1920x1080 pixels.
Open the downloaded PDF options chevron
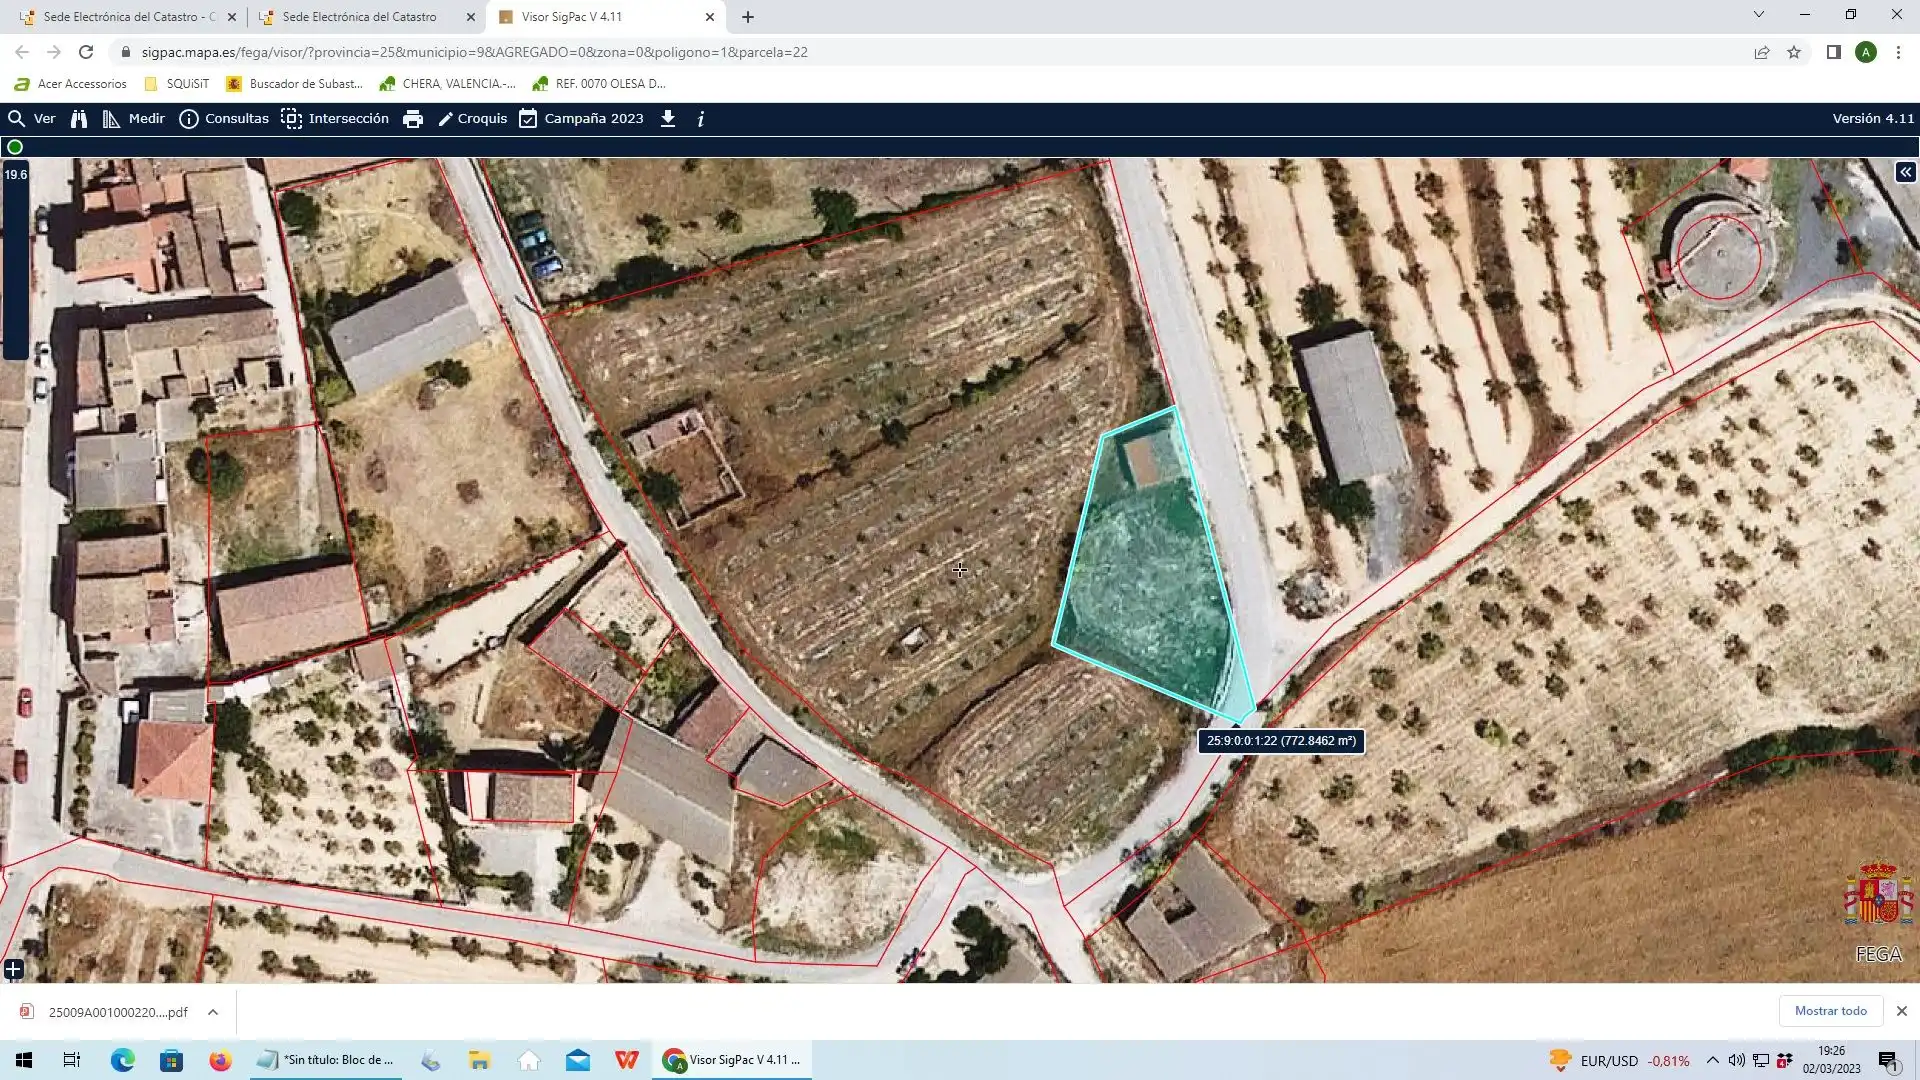click(213, 1012)
